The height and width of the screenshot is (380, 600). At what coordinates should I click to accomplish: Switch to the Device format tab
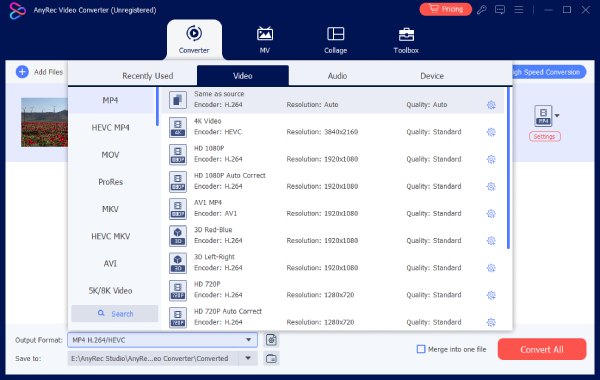(432, 76)
